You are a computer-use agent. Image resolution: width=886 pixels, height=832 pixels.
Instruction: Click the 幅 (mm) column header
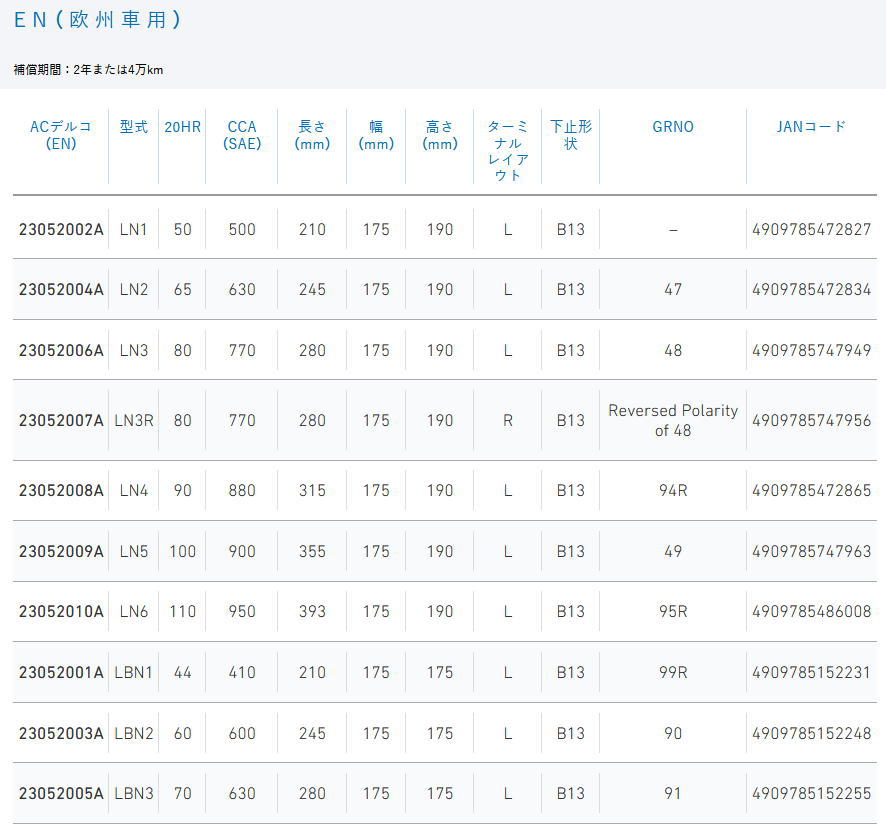pos(376,135)
